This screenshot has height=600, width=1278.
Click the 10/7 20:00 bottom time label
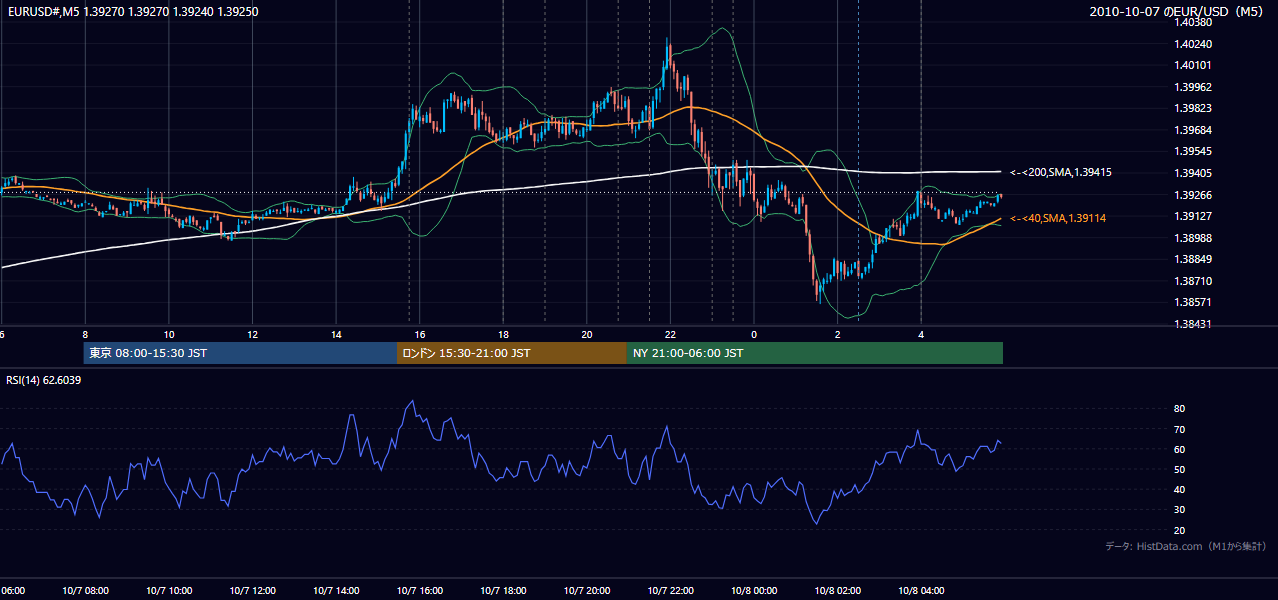(x=587, y=591)
